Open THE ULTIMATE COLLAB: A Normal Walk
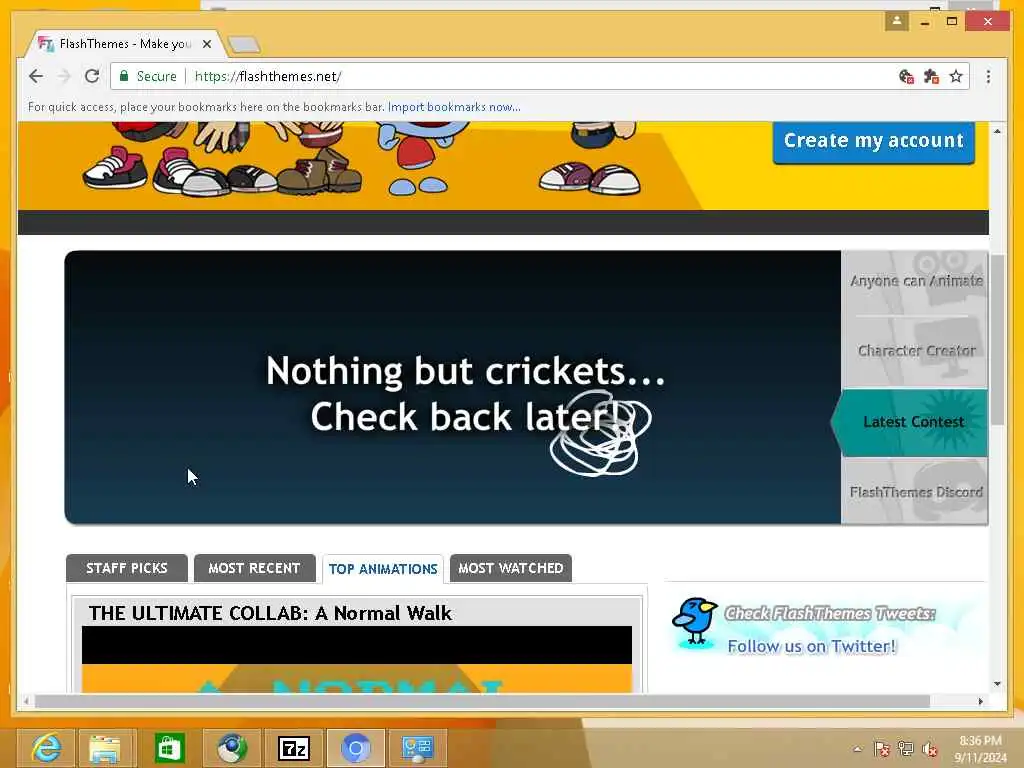 [270, 613]
